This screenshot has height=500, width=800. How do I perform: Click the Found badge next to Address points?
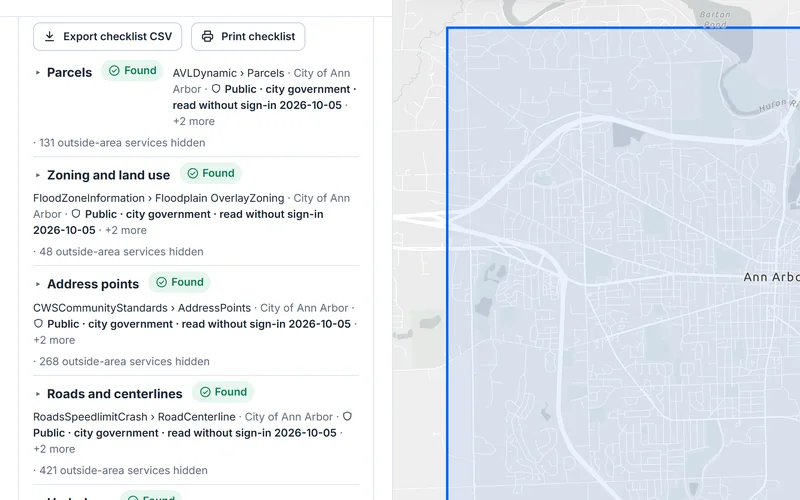click(x=179, y=282)
